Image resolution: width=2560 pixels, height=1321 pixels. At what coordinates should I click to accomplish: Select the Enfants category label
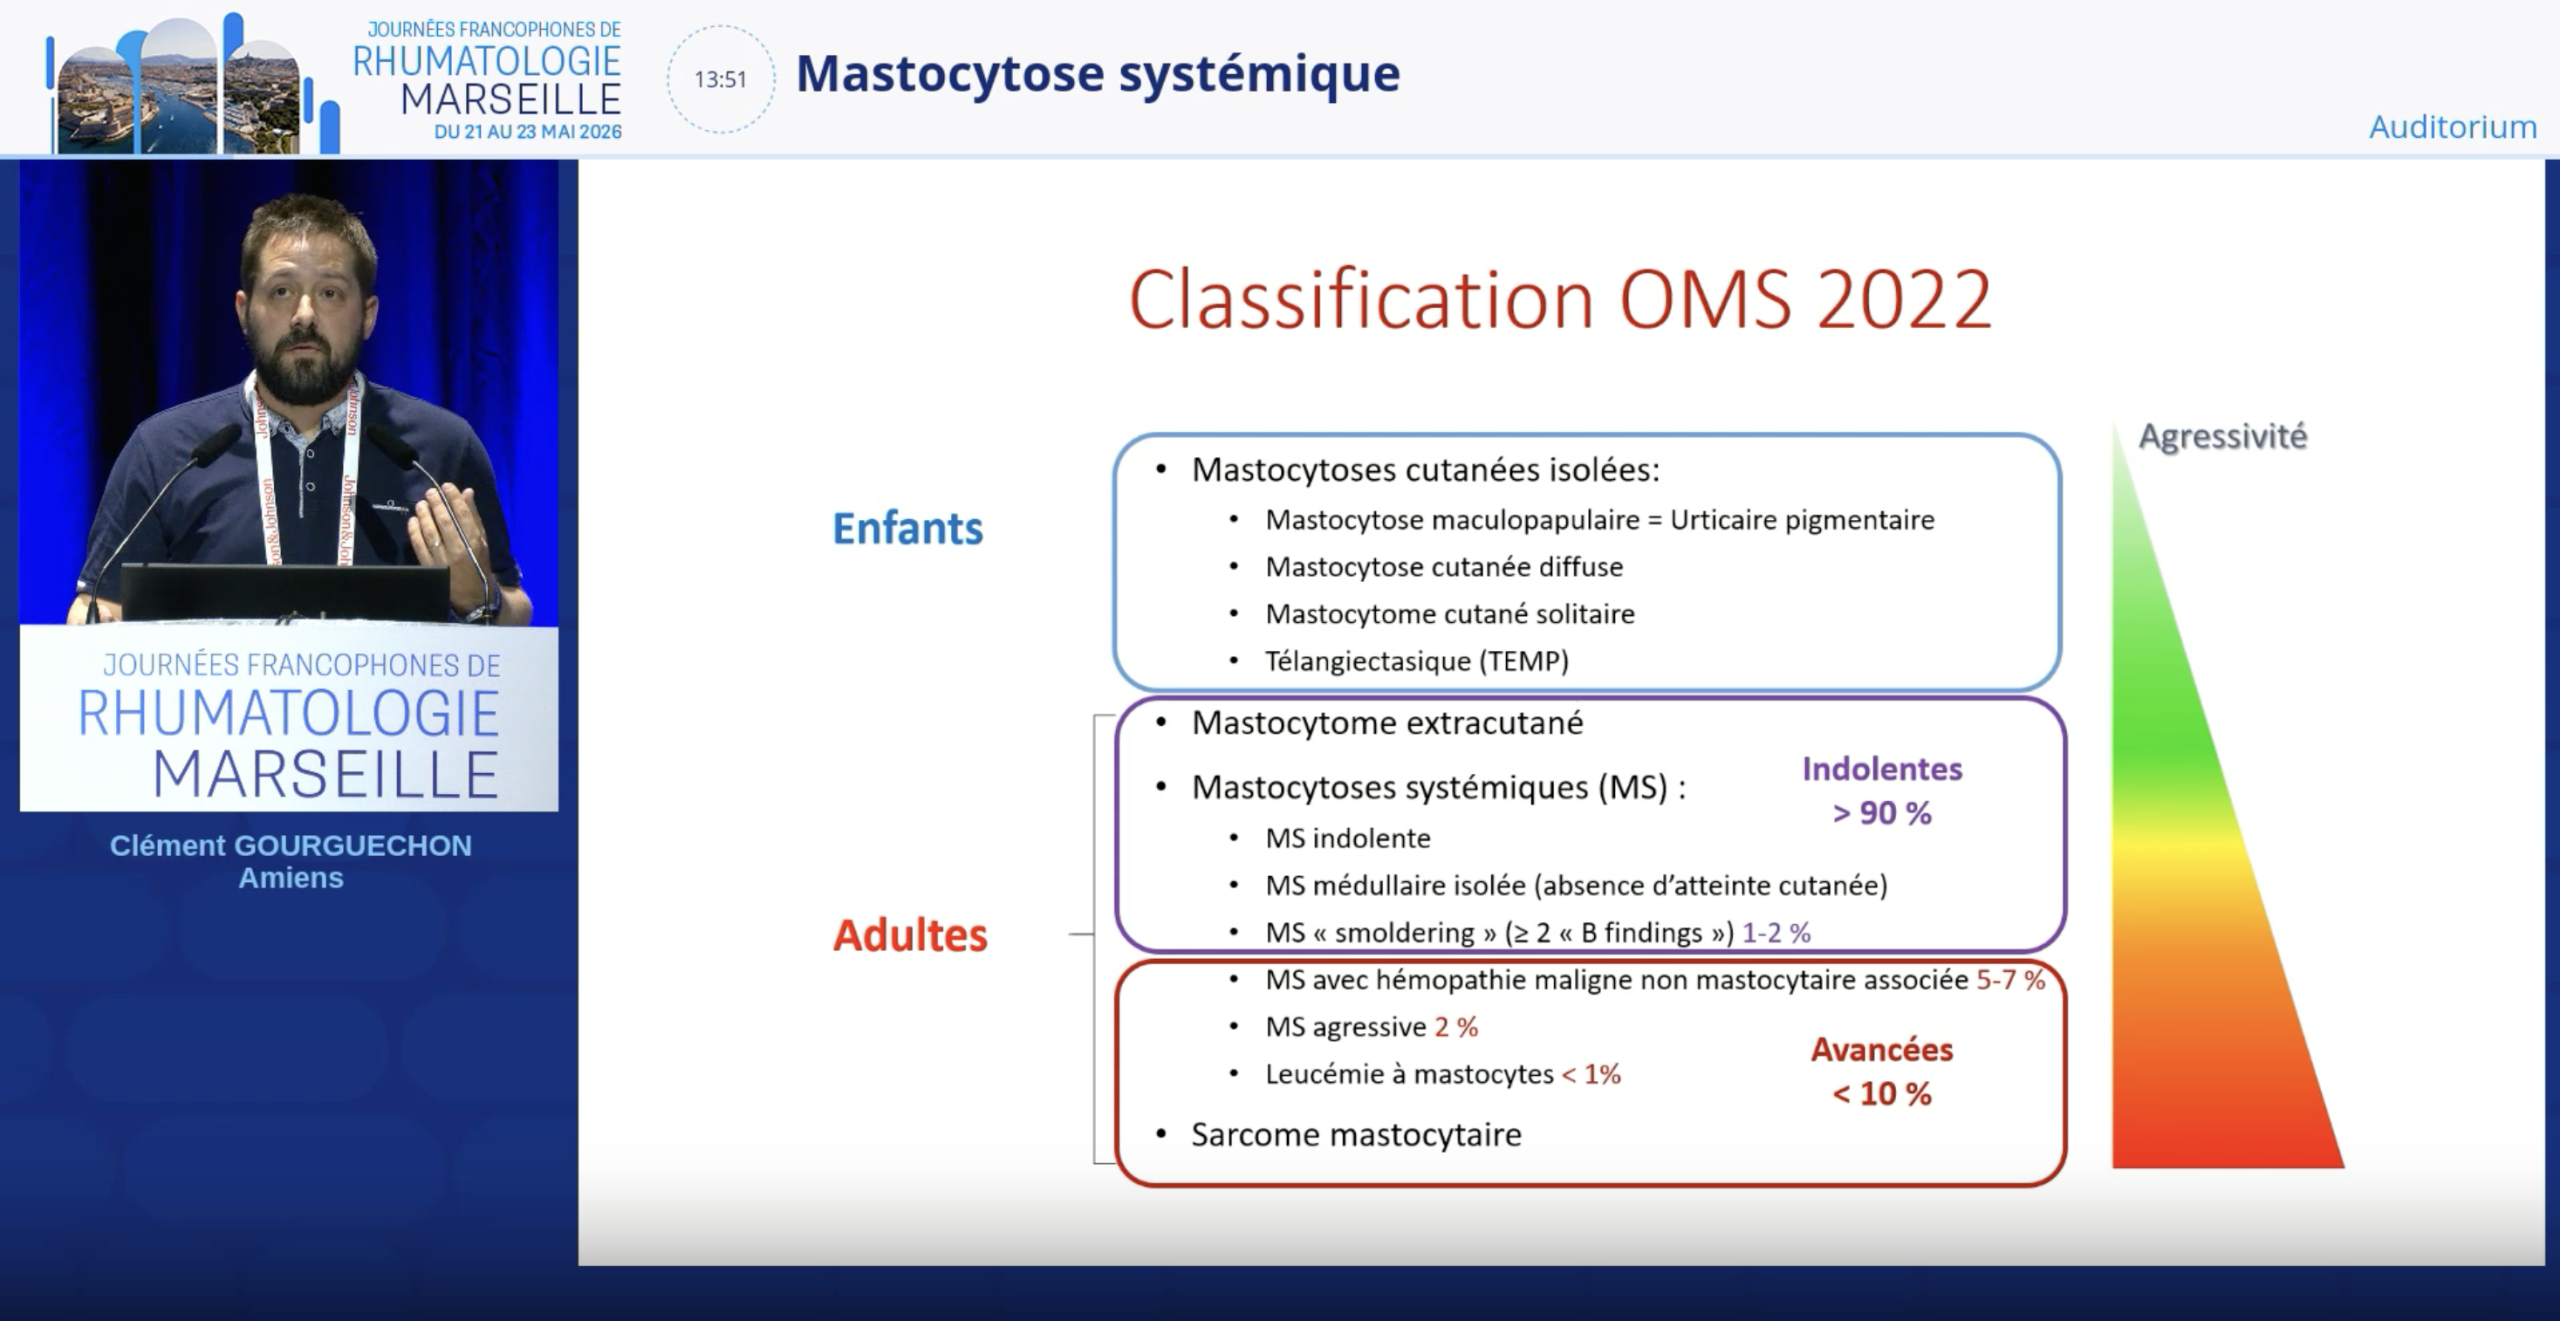(908, 528)
